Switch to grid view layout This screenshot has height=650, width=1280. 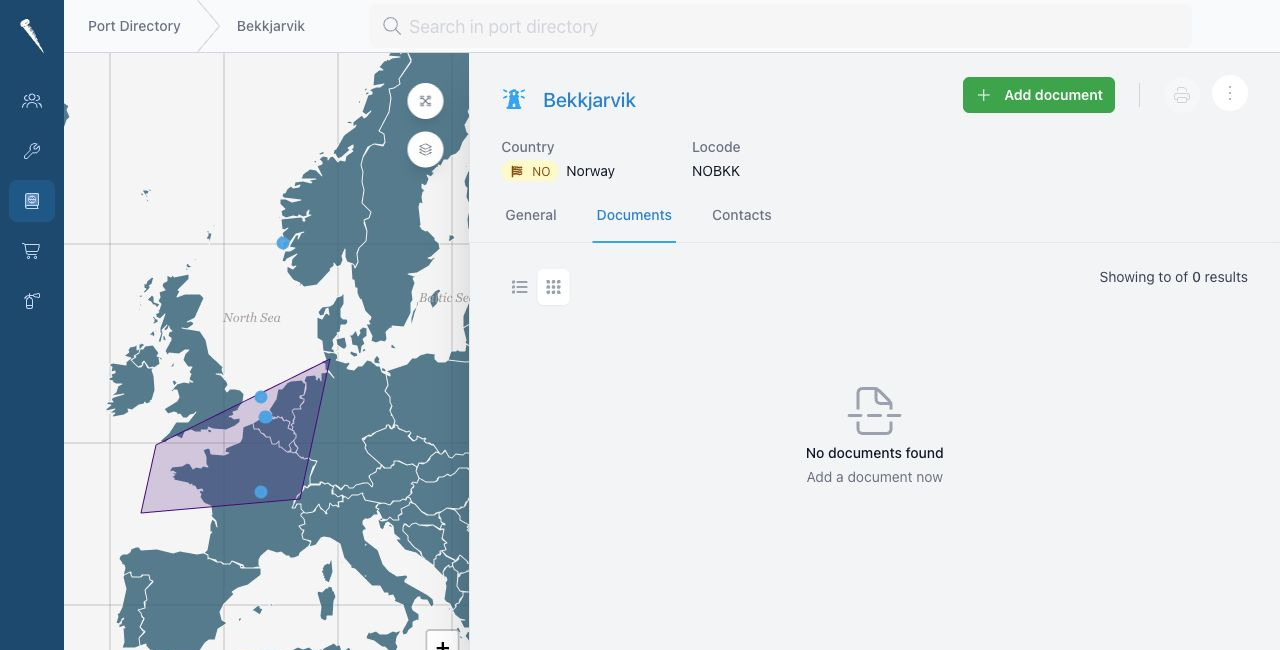(553, 287)
